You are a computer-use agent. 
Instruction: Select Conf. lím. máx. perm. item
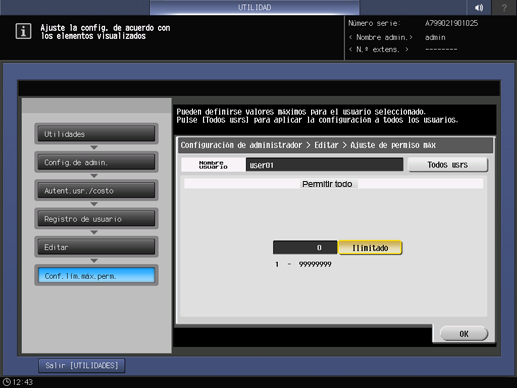(96, 276)
